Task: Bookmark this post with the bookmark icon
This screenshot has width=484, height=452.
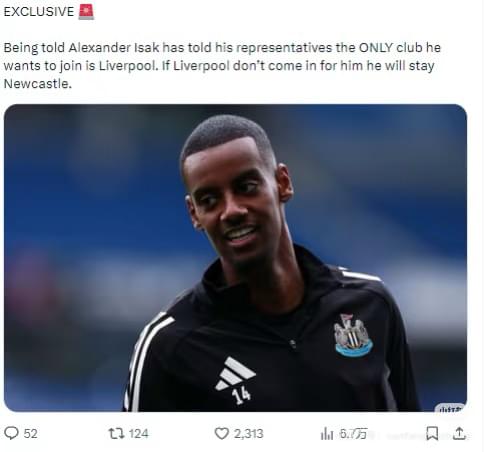Action: 432,433
